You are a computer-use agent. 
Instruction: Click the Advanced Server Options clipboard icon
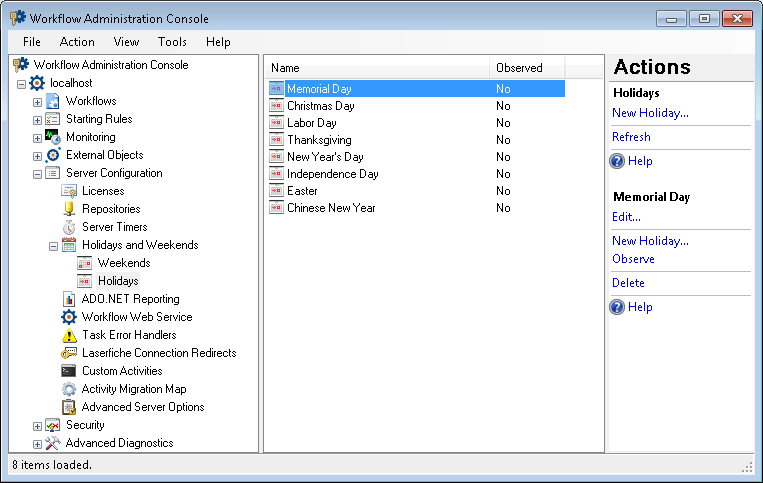pos(69,407)
